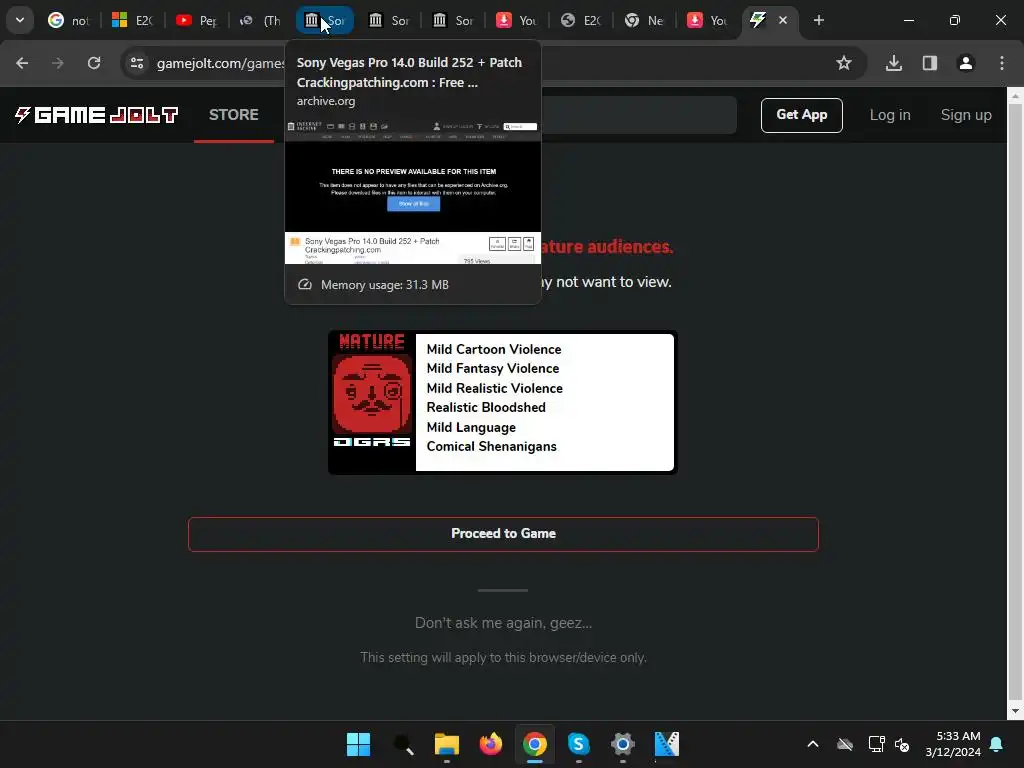Switch to the Microsoft E2C tab

click(132, 20)
